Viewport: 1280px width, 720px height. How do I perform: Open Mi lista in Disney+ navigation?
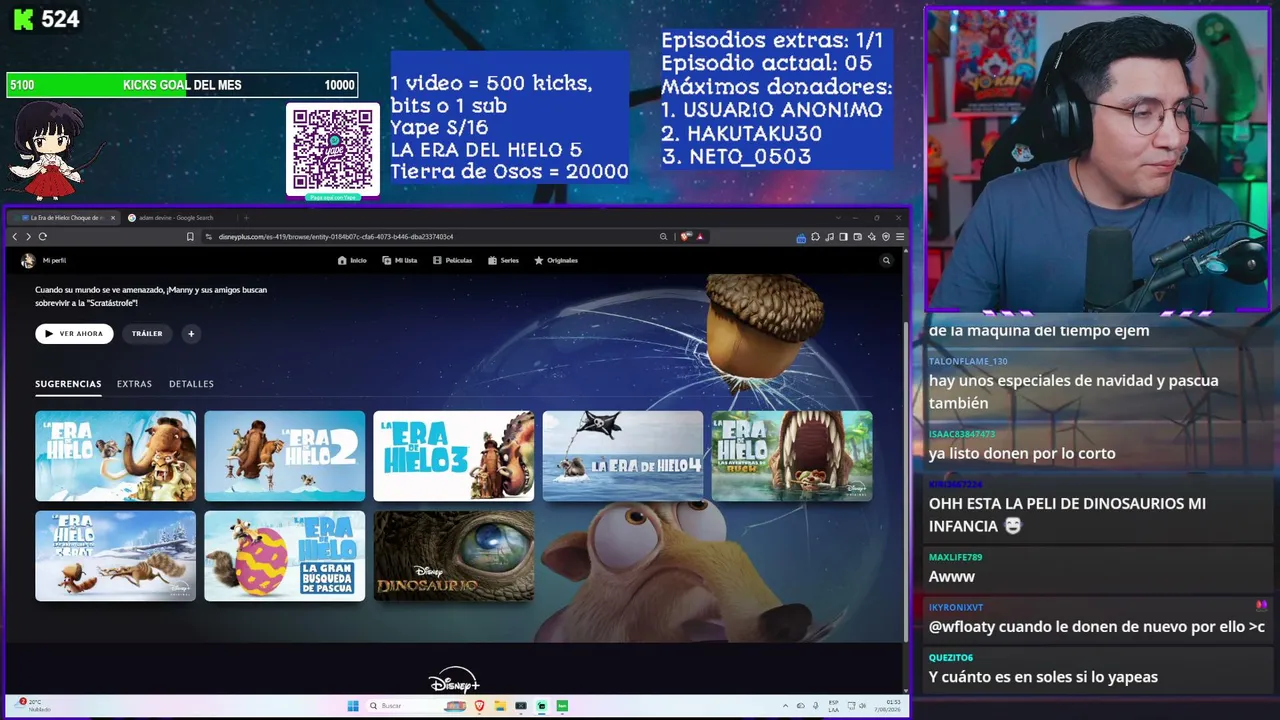[x=400, y=261]
